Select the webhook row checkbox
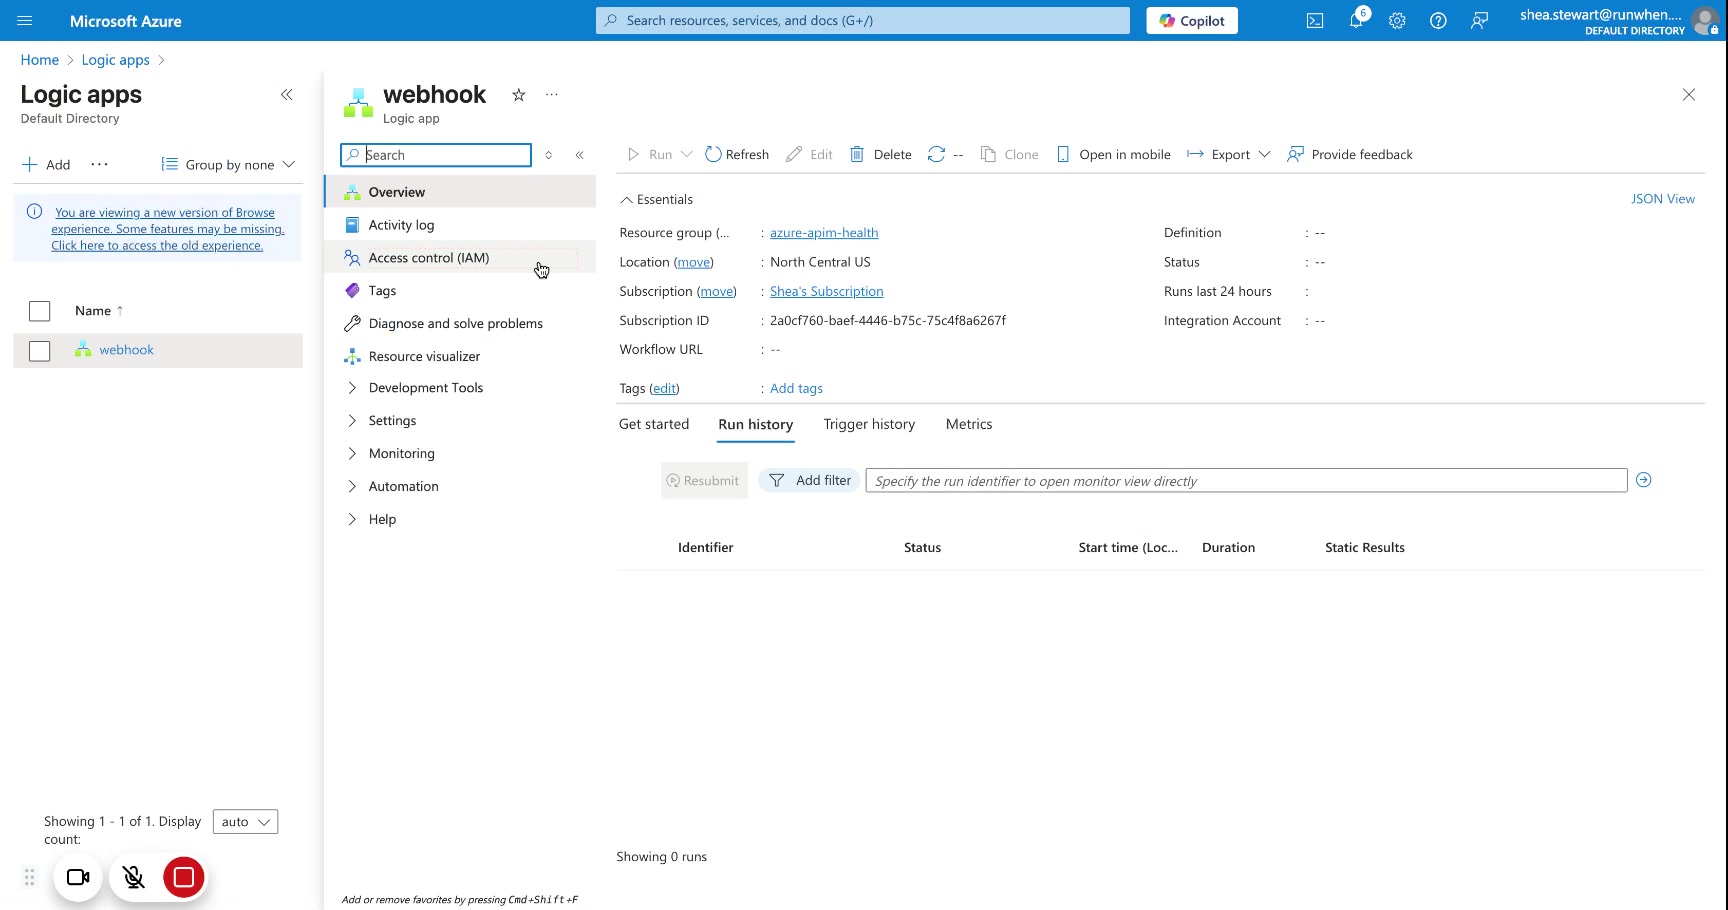This screenshot has width=1728, height=910. click(x=40, y=351)
